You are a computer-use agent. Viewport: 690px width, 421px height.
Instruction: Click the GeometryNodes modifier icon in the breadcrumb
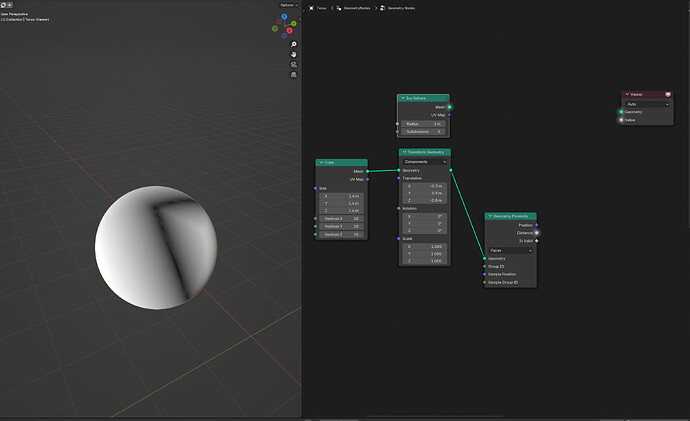(338, 8)
